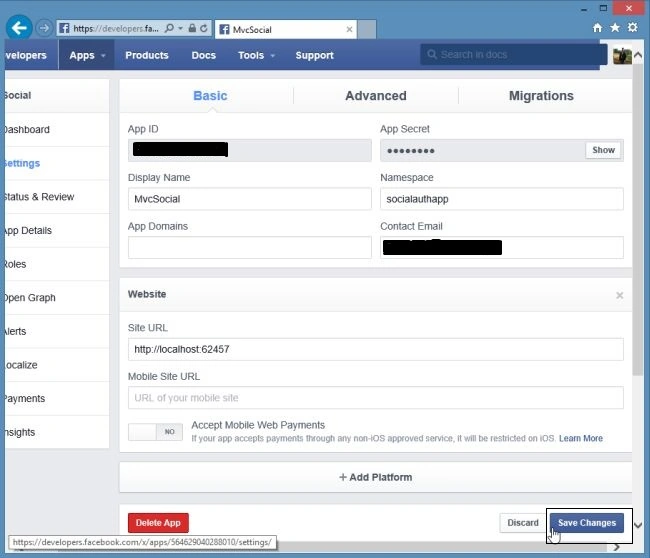Click the Add Platform button

(x=376, y=477)
